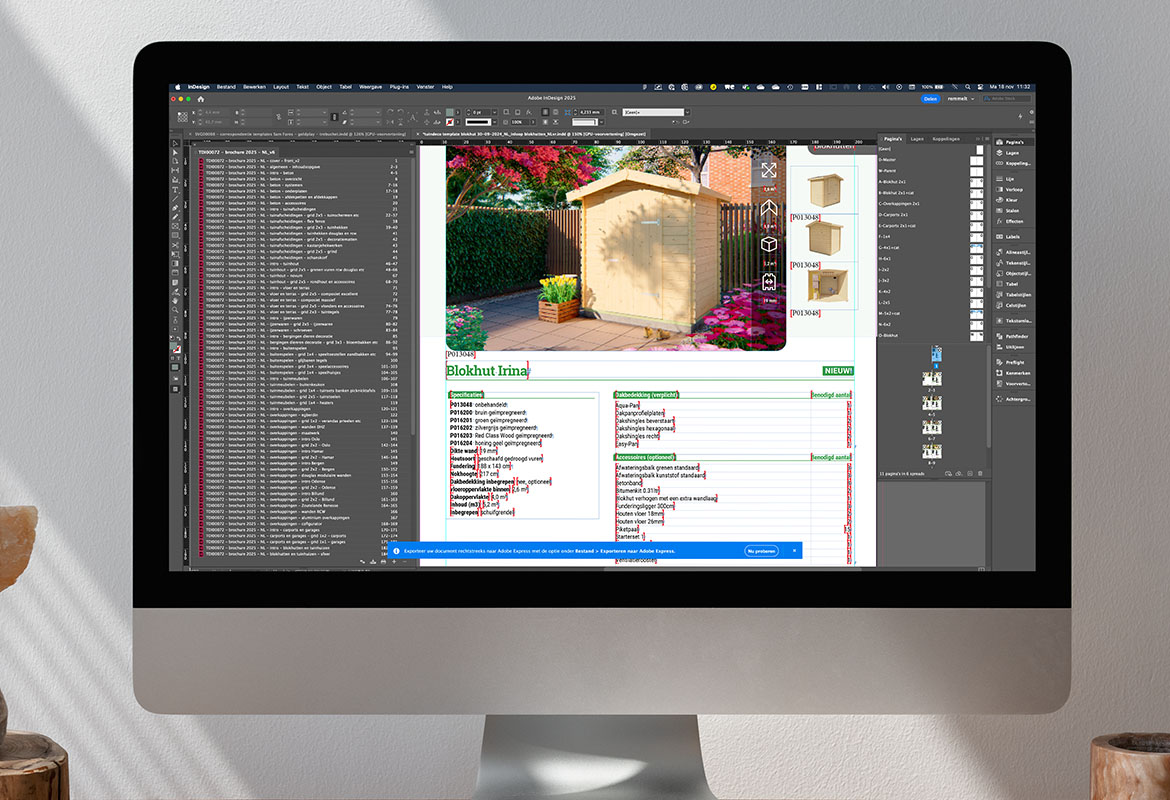The height and width of the screenshot is (800, 1170).
Task: Click the Nu proberen button
Action: click(761, 551)
